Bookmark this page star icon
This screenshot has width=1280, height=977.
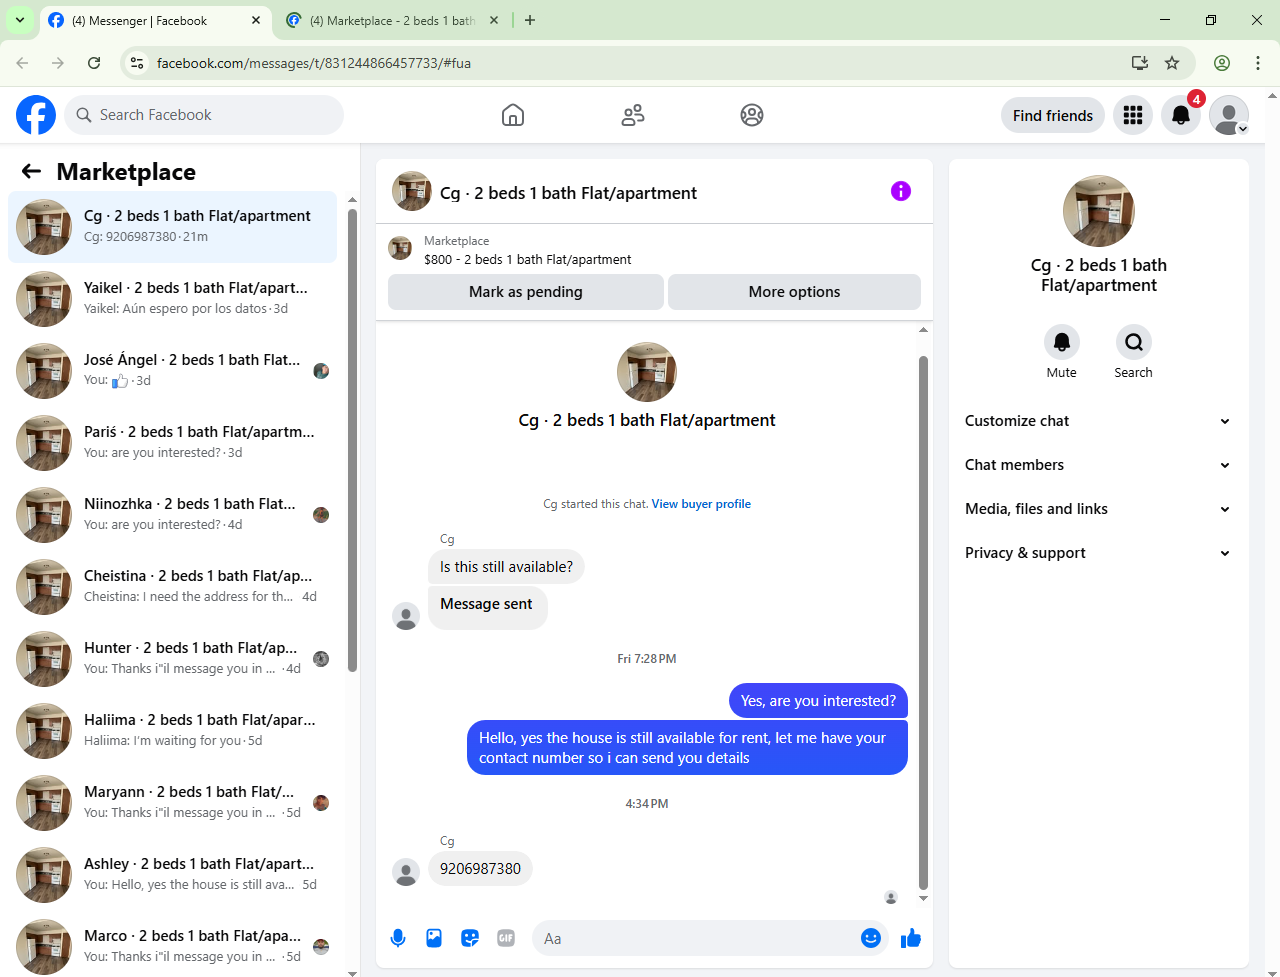(x=1172, y=63)
